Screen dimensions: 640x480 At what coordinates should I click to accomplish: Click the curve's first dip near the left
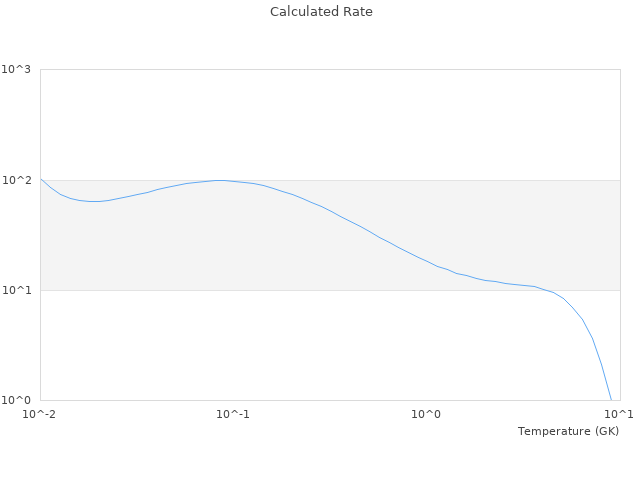coord(93,201)
